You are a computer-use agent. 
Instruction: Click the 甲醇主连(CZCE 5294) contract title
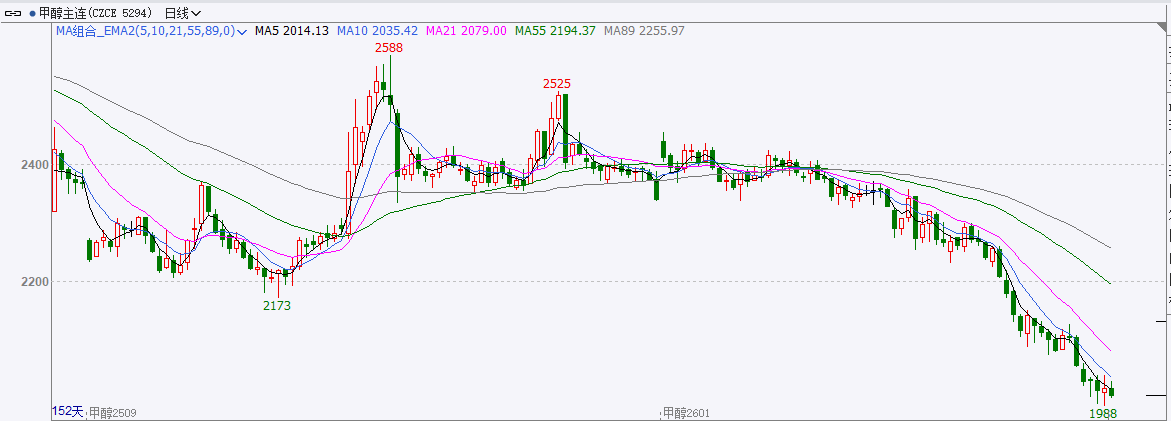click(97, 13)
